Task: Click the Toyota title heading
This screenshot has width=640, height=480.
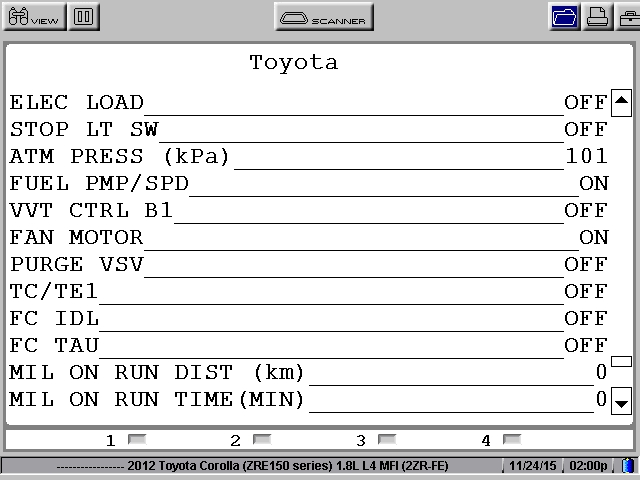Action: pyautogui.click(x=294, y=63)
